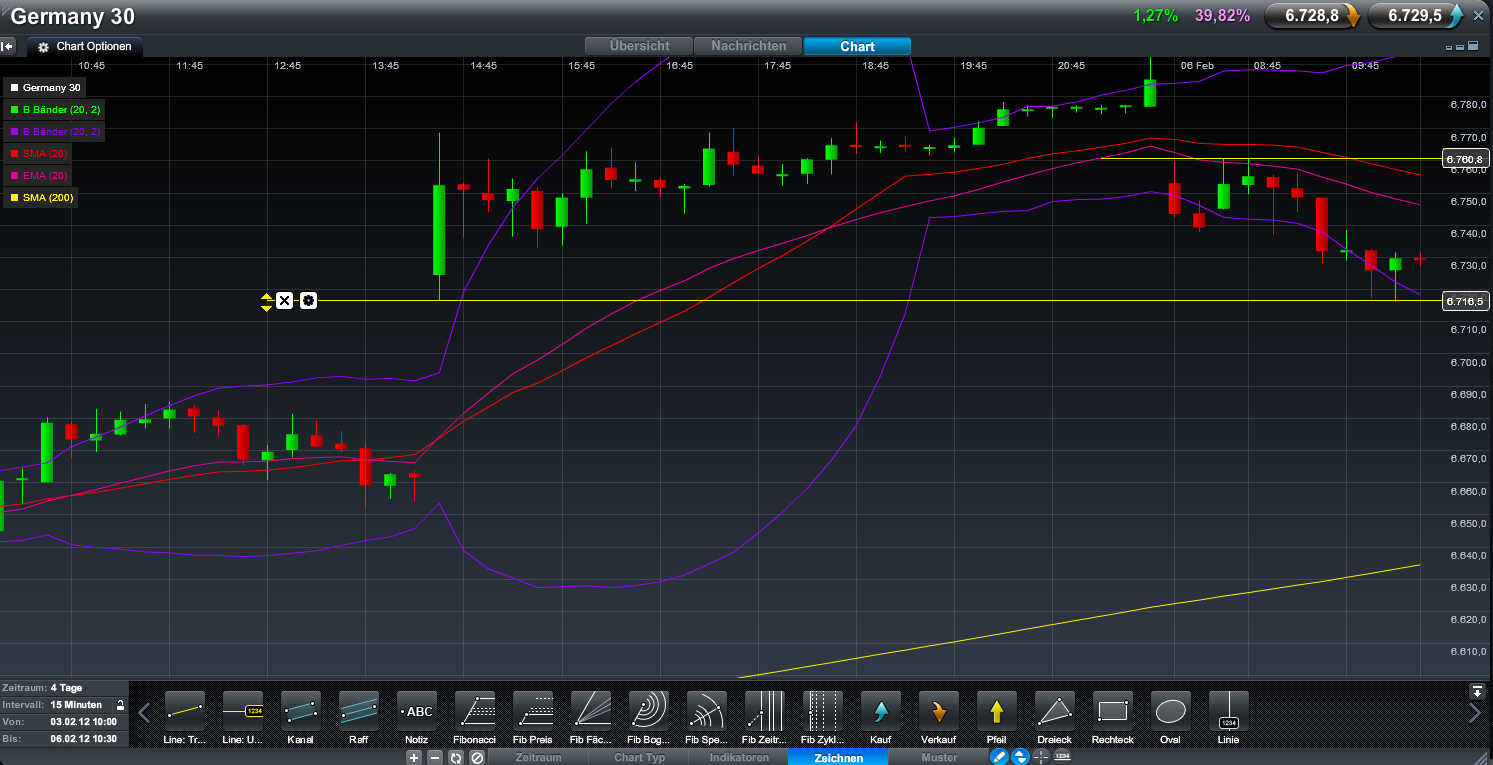Open the Intervall value 15 Minuten
The image size is (1493, 765).
pos(78,705)
